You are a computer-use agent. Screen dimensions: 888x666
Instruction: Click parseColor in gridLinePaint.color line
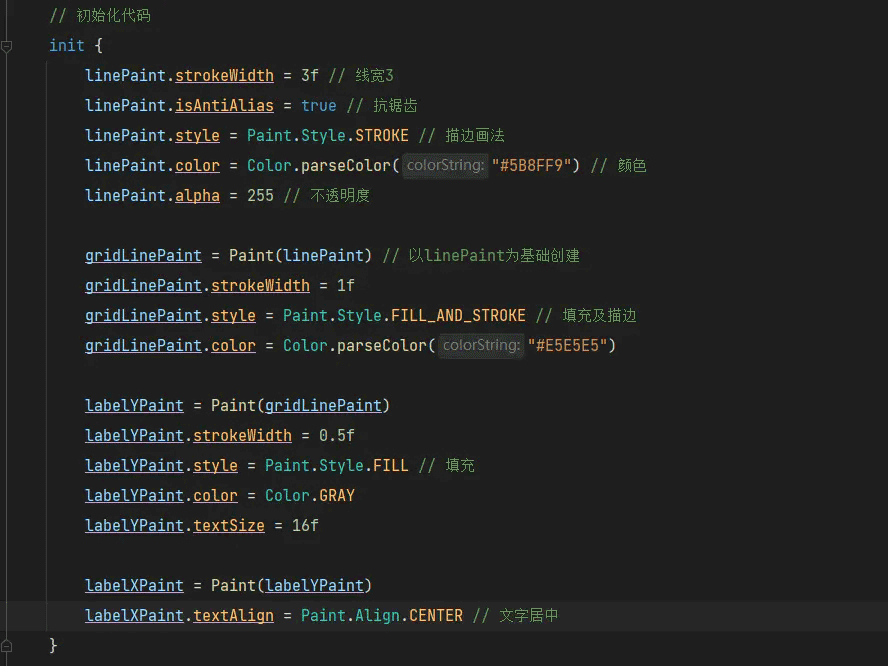pos(382,345)
